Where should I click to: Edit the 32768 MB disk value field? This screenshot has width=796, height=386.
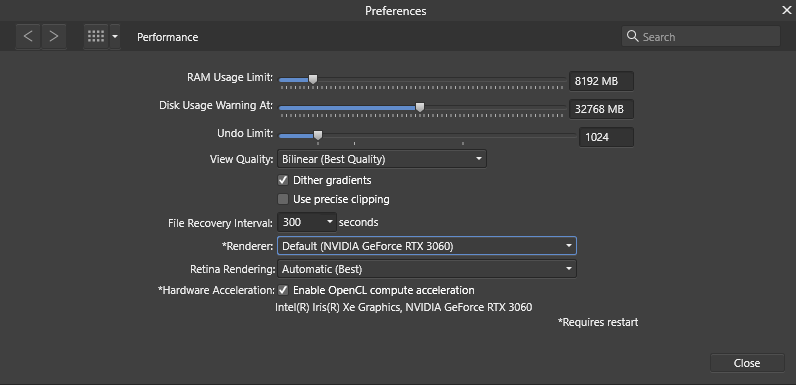601,109
